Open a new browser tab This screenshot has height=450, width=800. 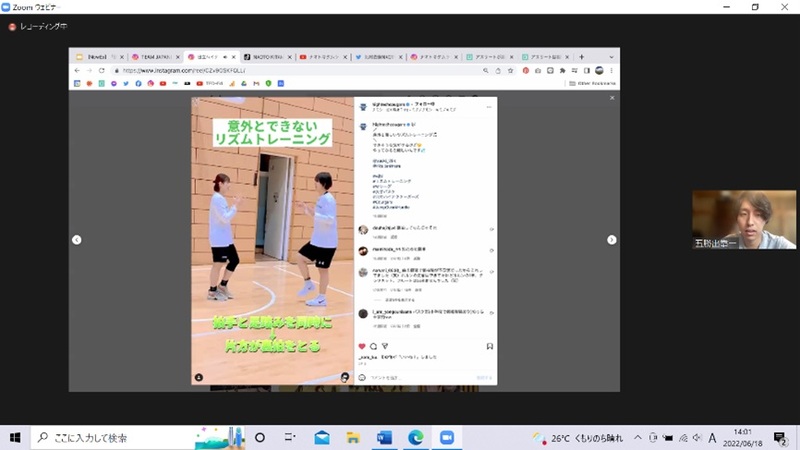coord(582,57)
